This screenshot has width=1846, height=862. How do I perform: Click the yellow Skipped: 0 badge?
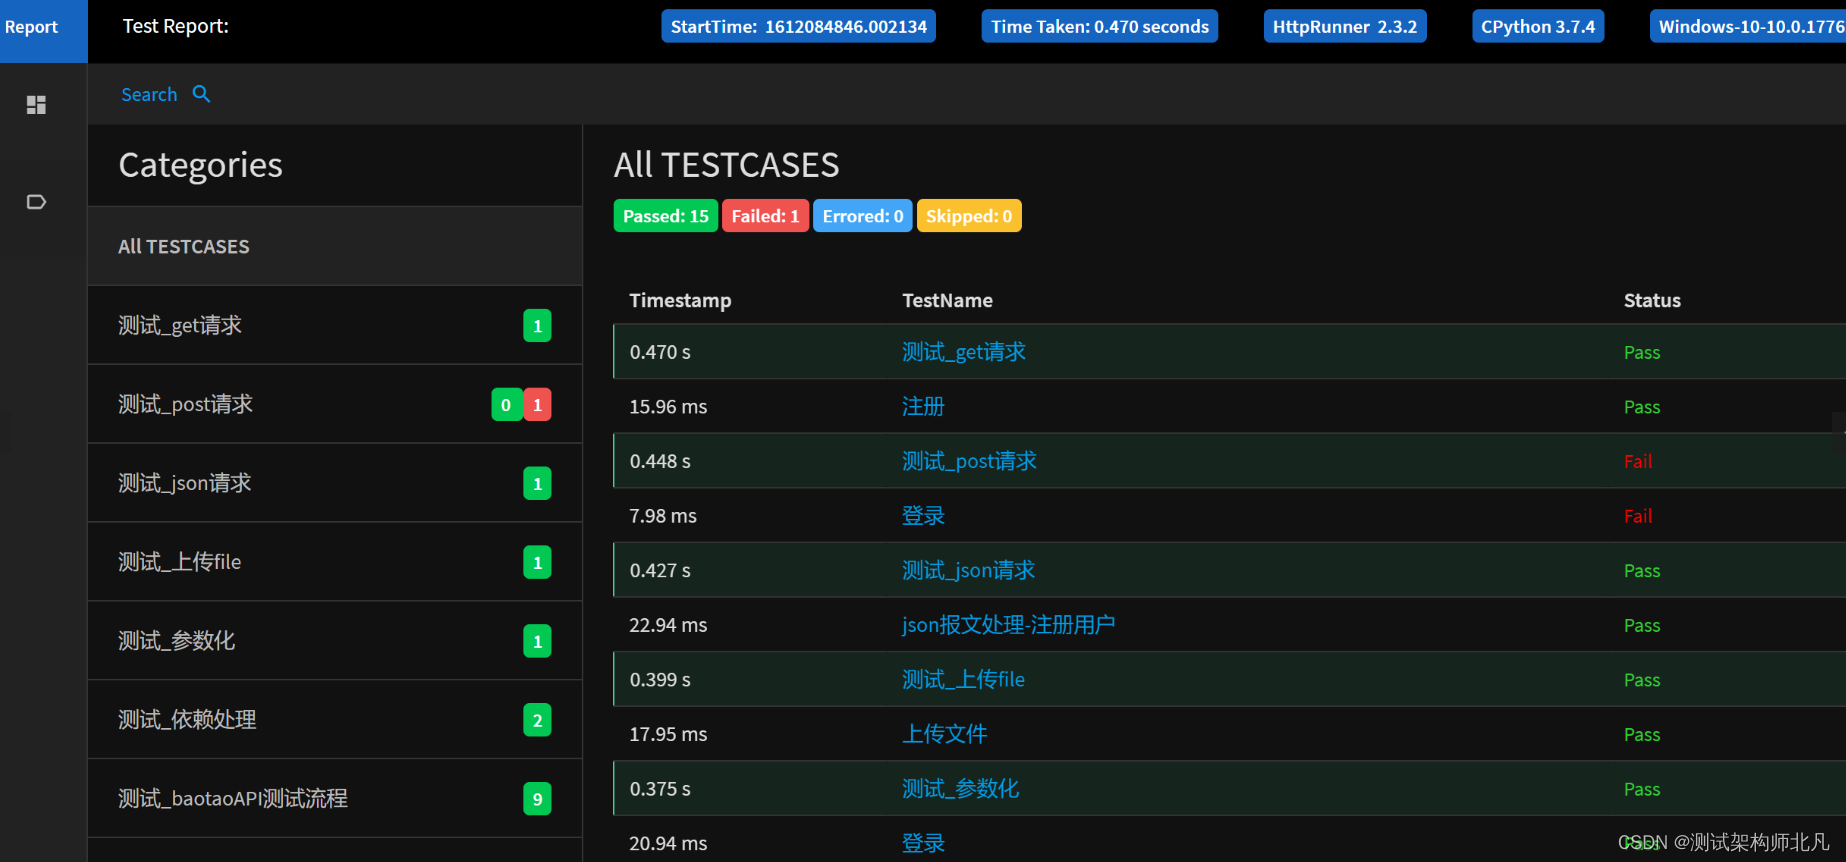pos(969,216)
